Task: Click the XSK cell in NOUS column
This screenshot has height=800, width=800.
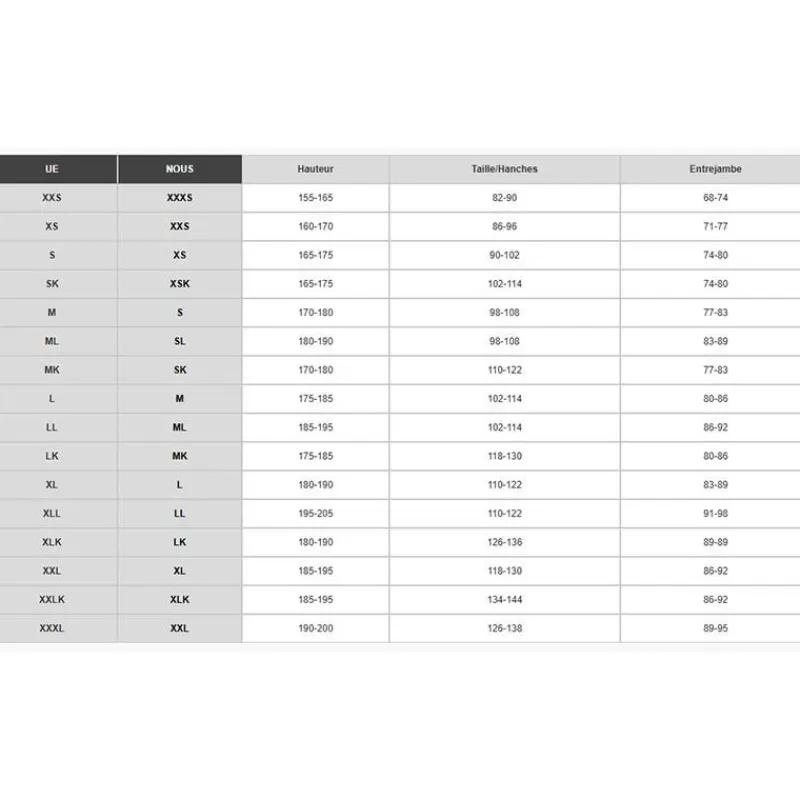Action: (x=180, y=284)
